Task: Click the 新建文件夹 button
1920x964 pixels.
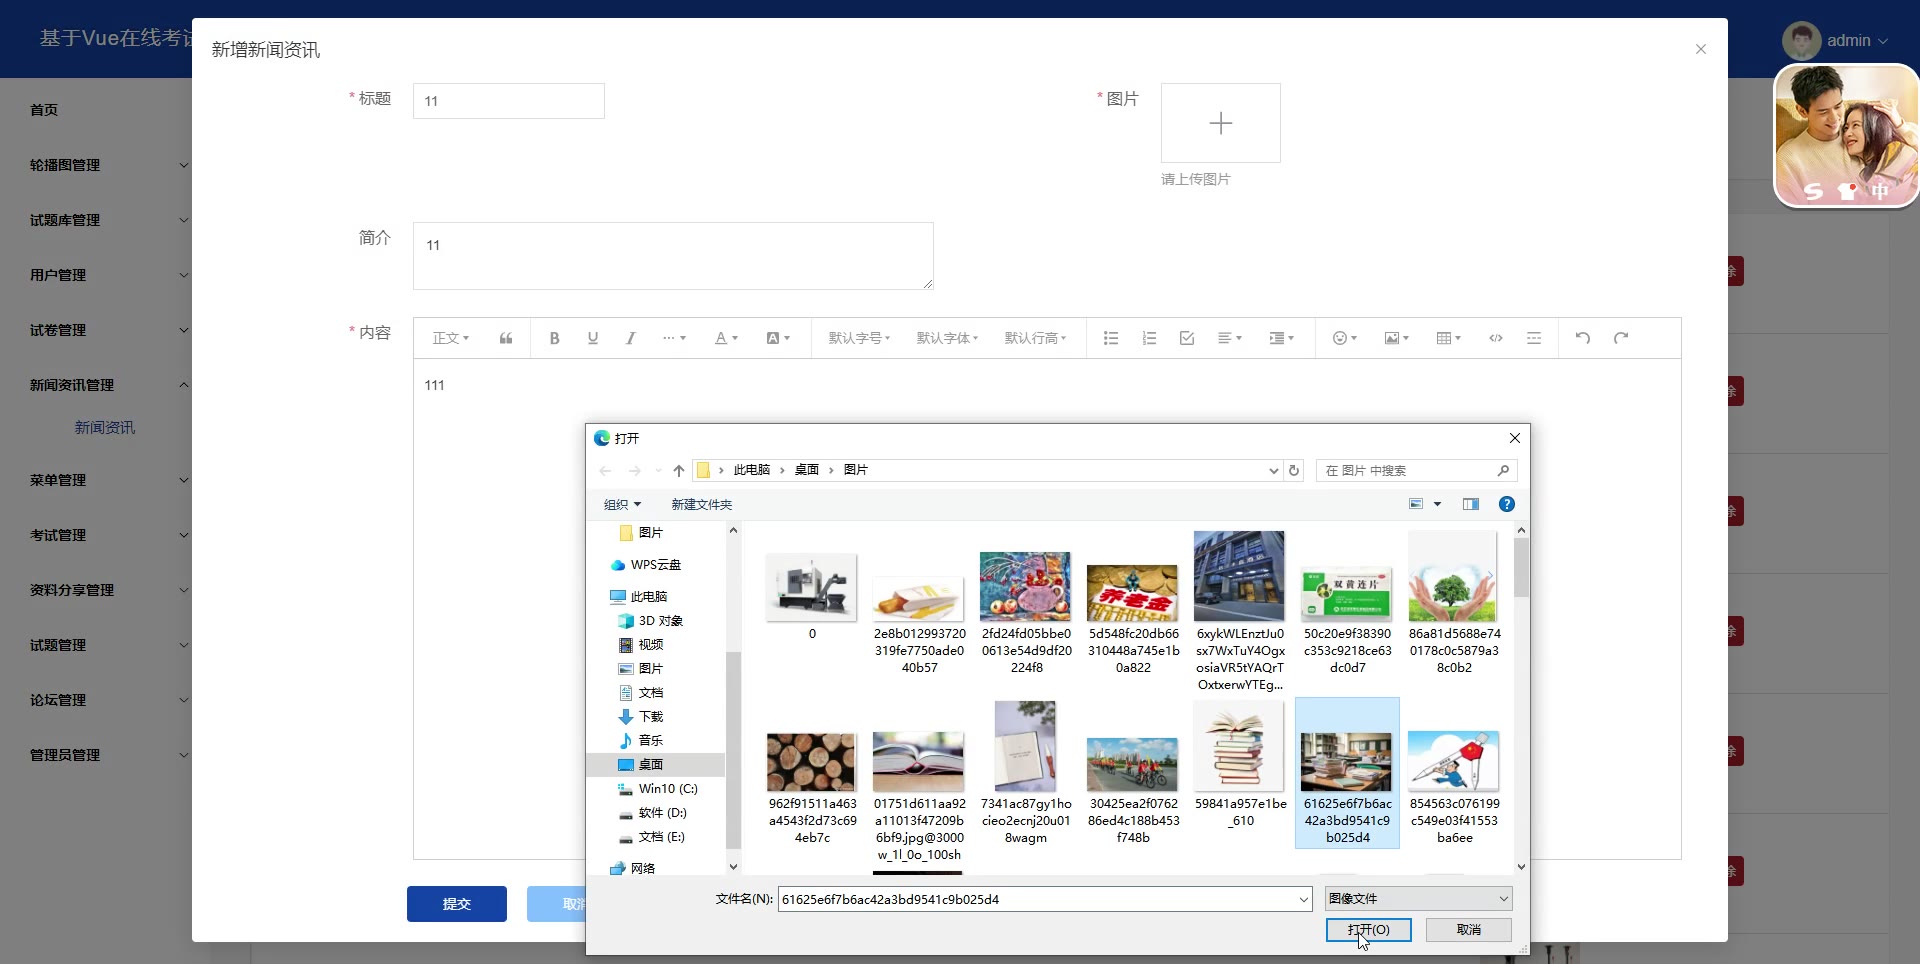Action: [x=701, y=504]
